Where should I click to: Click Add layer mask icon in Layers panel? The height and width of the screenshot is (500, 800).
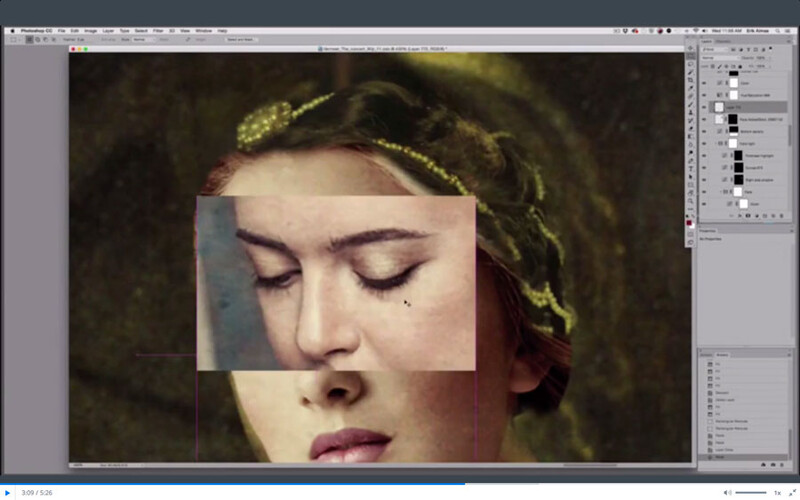click(x=748, y=216)
